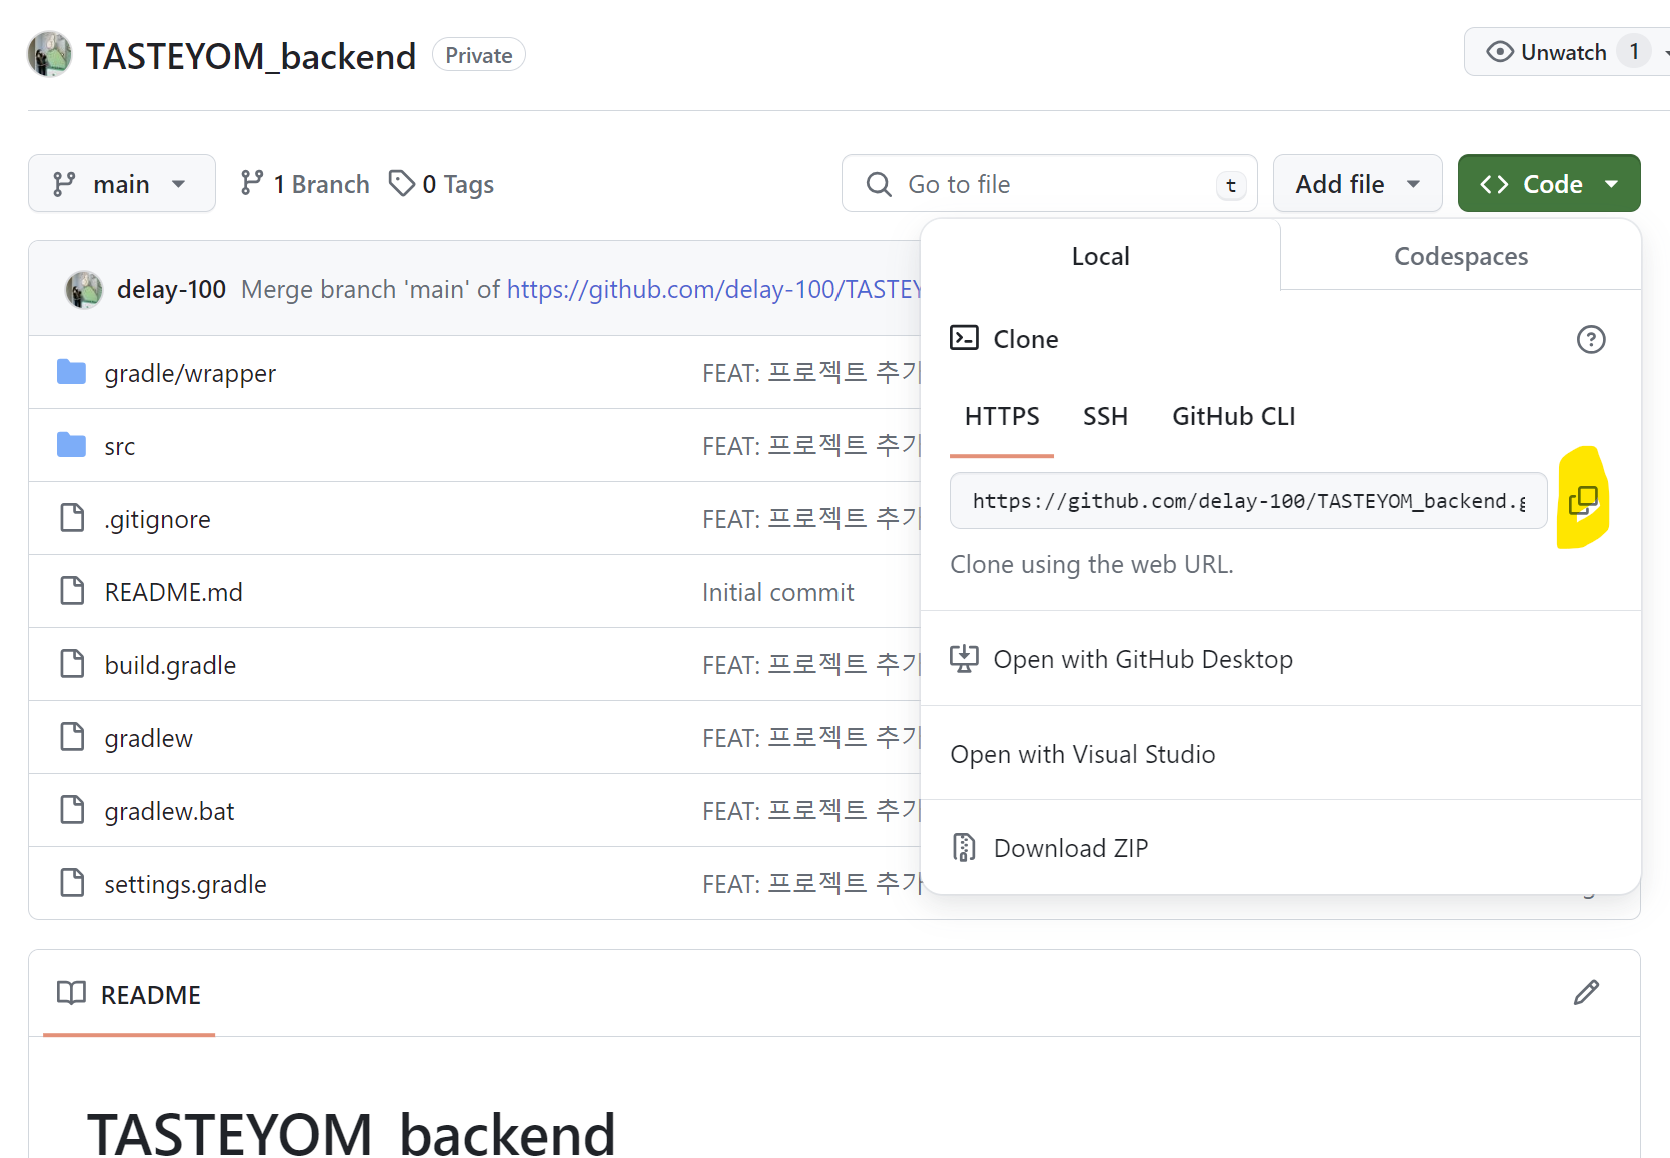This screenshot has width=1670, height=1158.
Task: Click the search magnifier in Go to file
Action: pyautogui.click(x=879, y=184)
